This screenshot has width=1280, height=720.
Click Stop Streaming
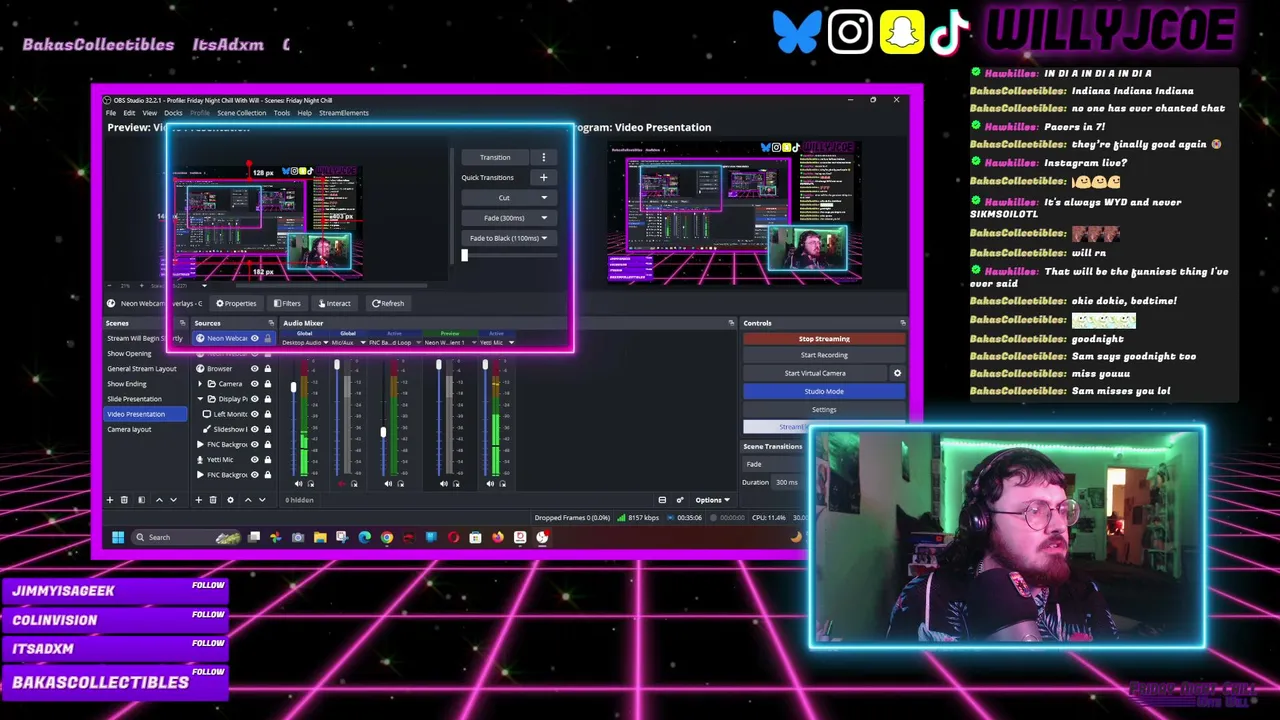(x=824, y=339)
